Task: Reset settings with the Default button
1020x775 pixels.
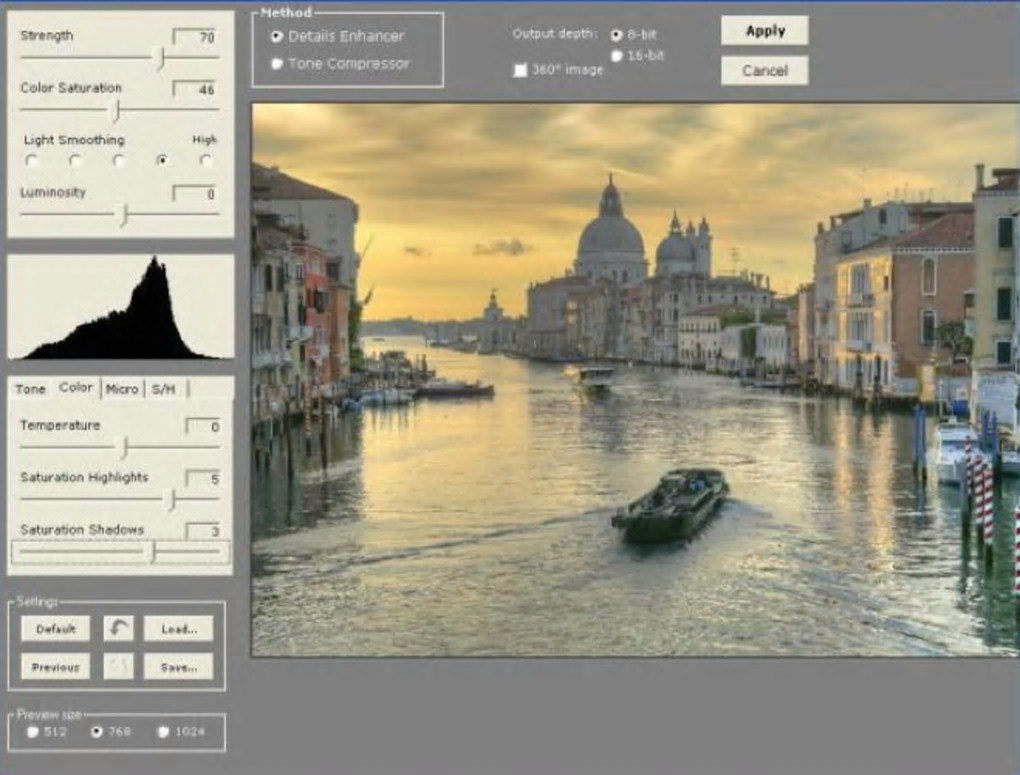Action: pyautogui.click(x=56, y=629)
